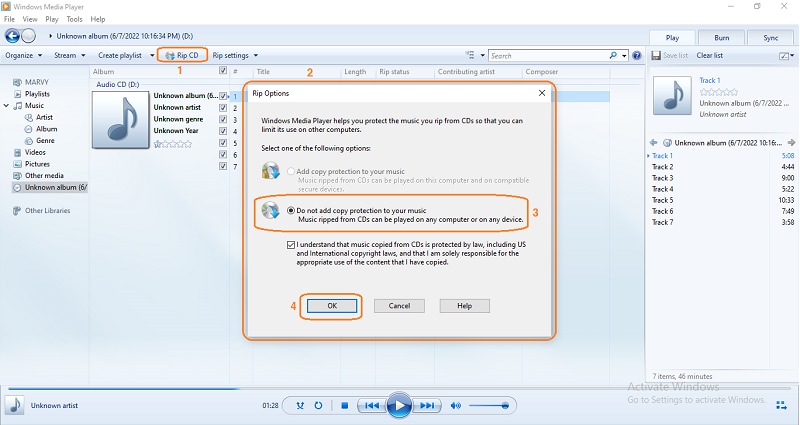This screenshot has height=425, width=800.
Task: Uncheck the checkbox for track 3
Action: pyautogui.click(x=223, y=119)
